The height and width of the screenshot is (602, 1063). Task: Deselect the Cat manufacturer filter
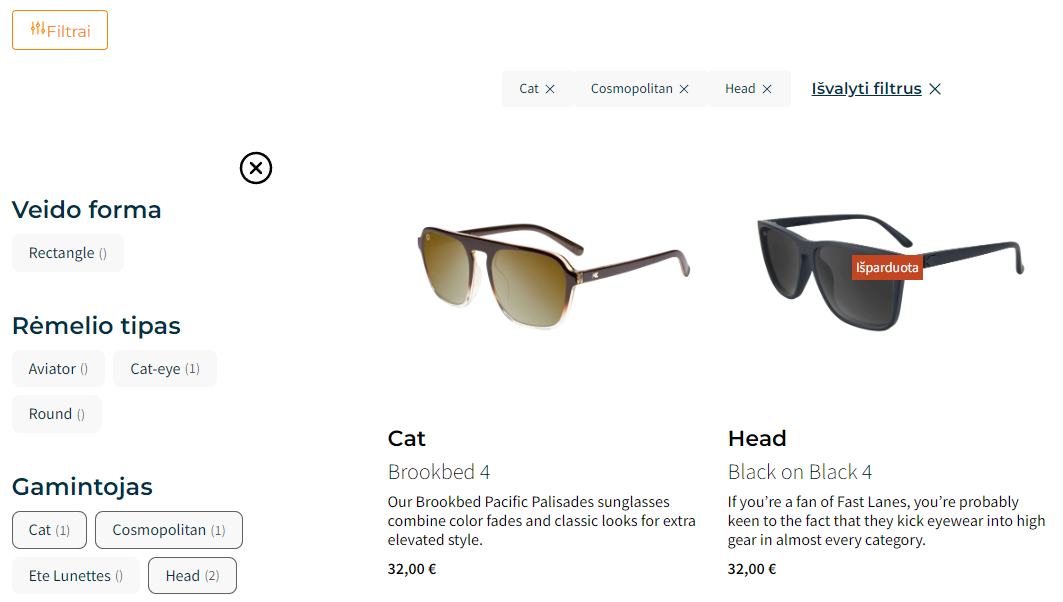(x=49, y=530)
